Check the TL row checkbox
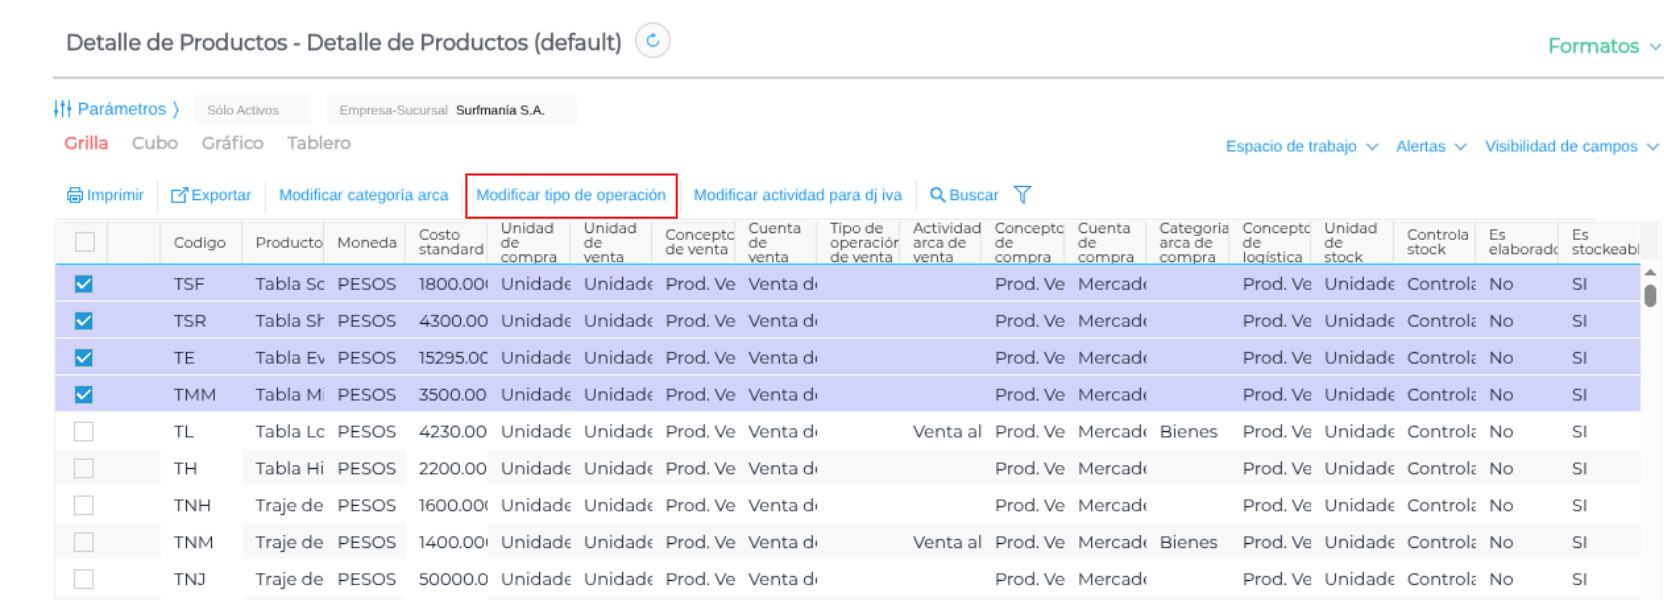Viewport: 1664px width, 600px height. pyautogui.click(x=84, y=431)
